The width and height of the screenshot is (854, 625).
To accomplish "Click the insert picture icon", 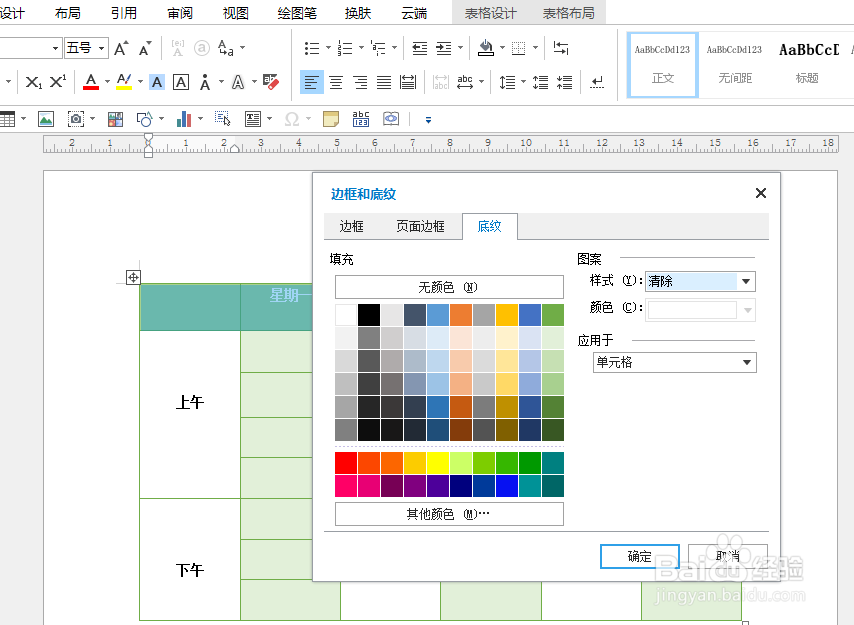I will point(46,118).
